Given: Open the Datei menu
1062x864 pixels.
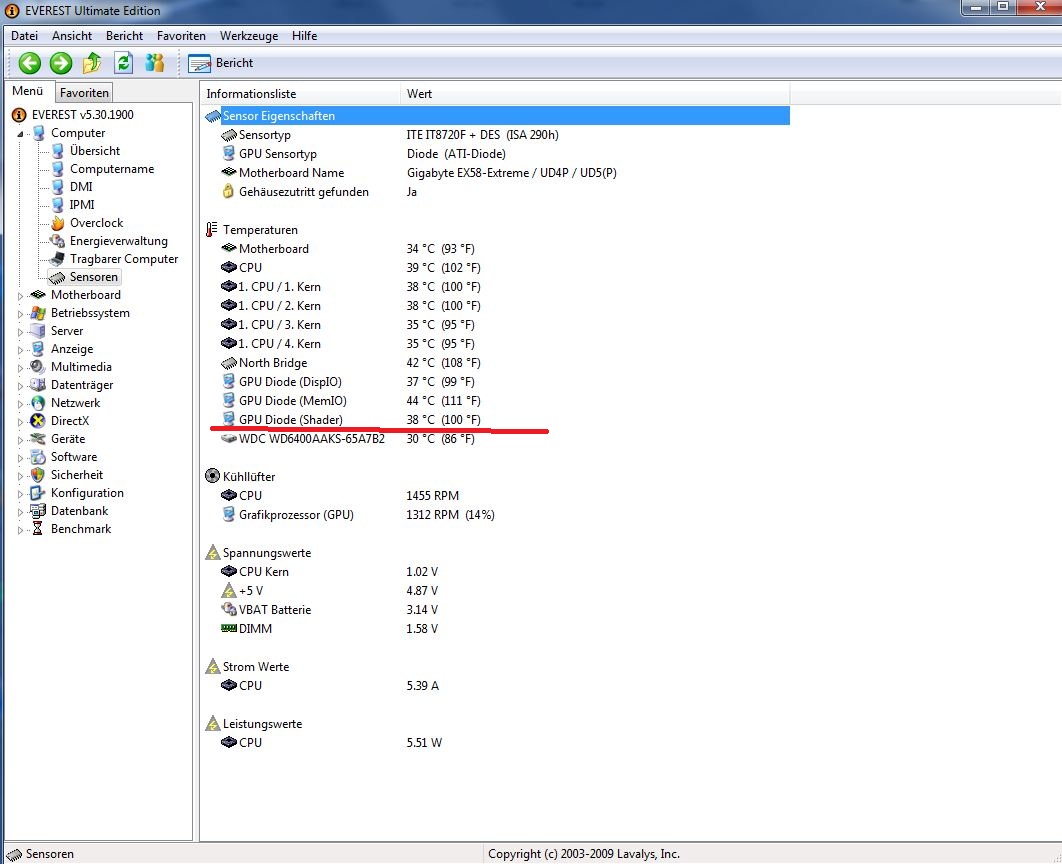Looking at the screenshot, I should (x=24, y=36).
